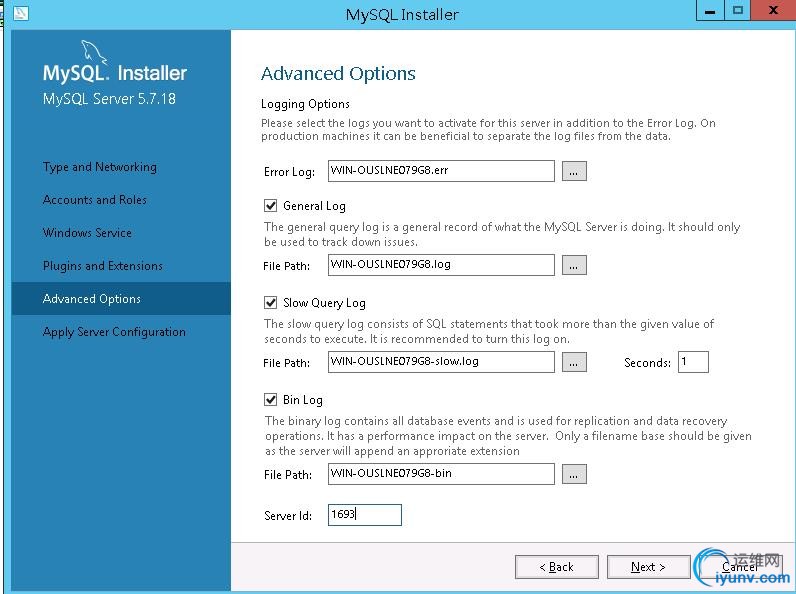796x594 pixels.
Task: Close the MySQL Installer window
Action: (x=773, y=11)
